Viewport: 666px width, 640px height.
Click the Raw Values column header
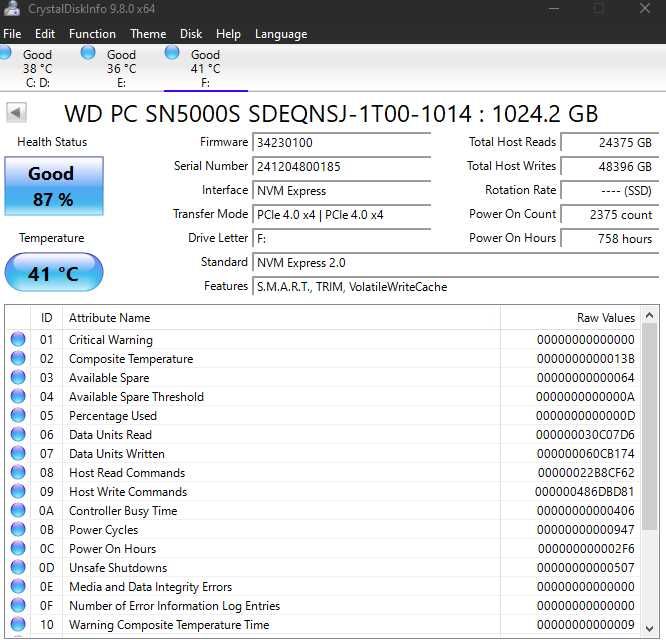(570, 318)
